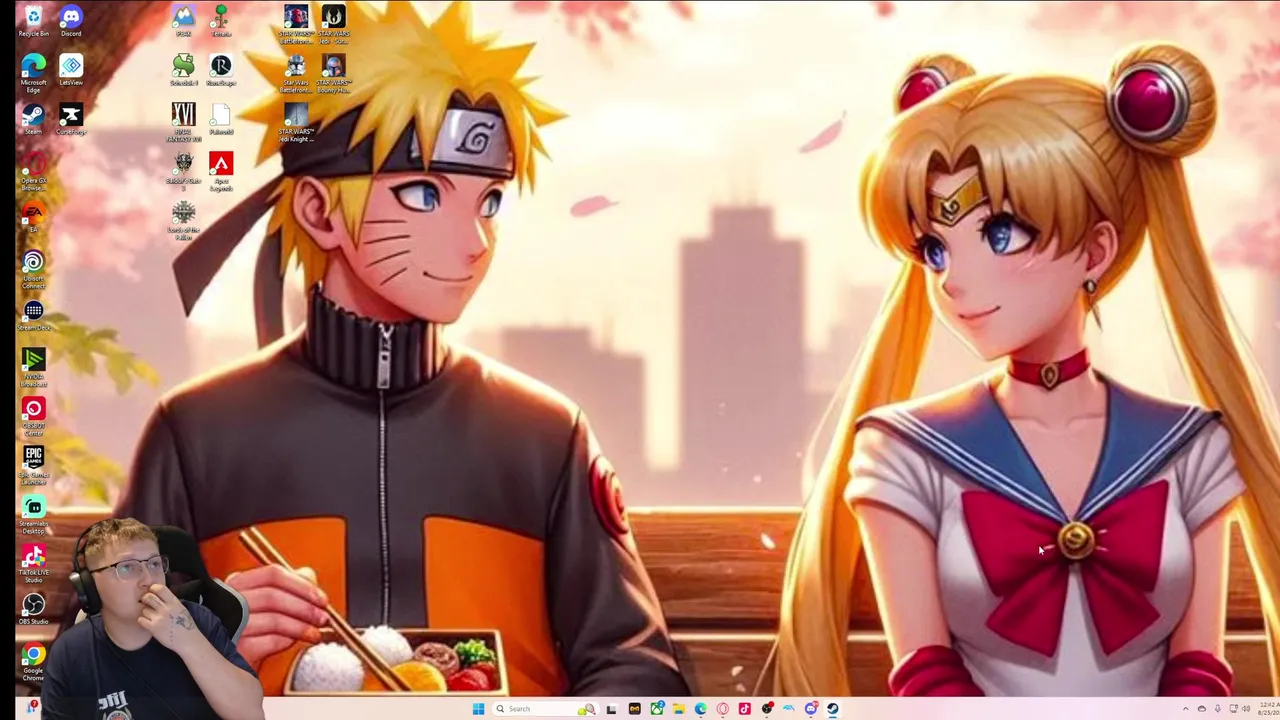
Task: Switch to Steam in the taskbar
Action: click(832, 709)
